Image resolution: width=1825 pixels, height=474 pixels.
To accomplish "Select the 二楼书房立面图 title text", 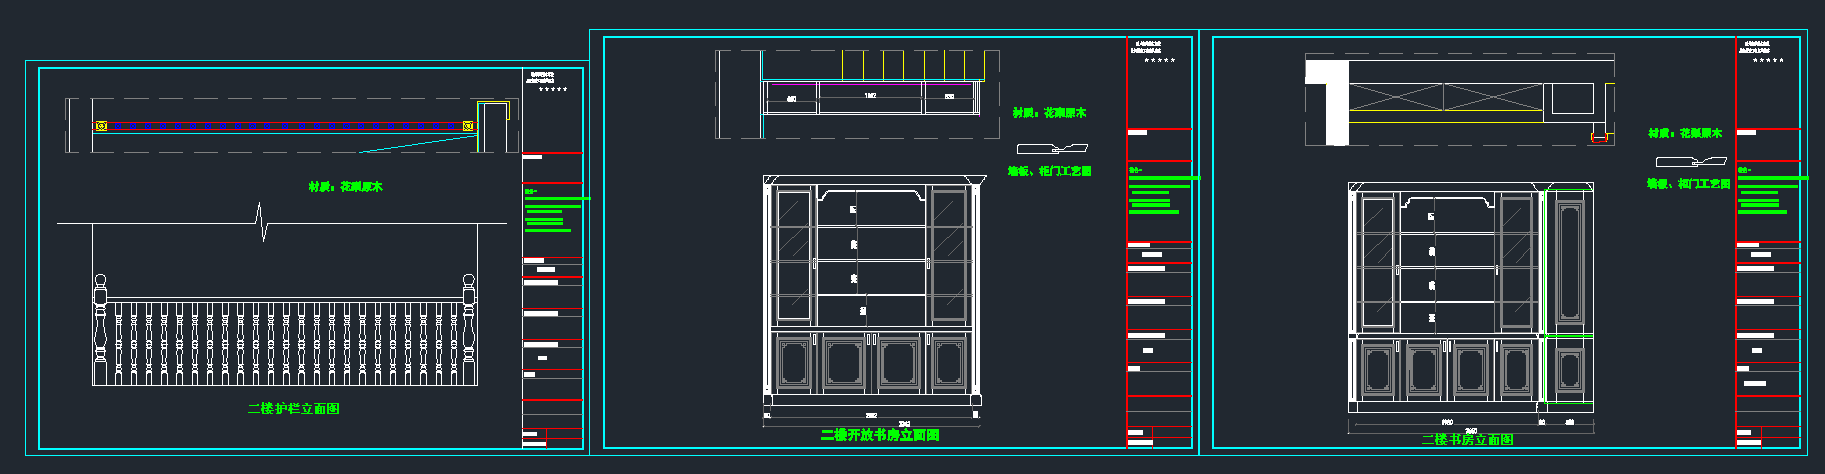I will point(1467,440).
